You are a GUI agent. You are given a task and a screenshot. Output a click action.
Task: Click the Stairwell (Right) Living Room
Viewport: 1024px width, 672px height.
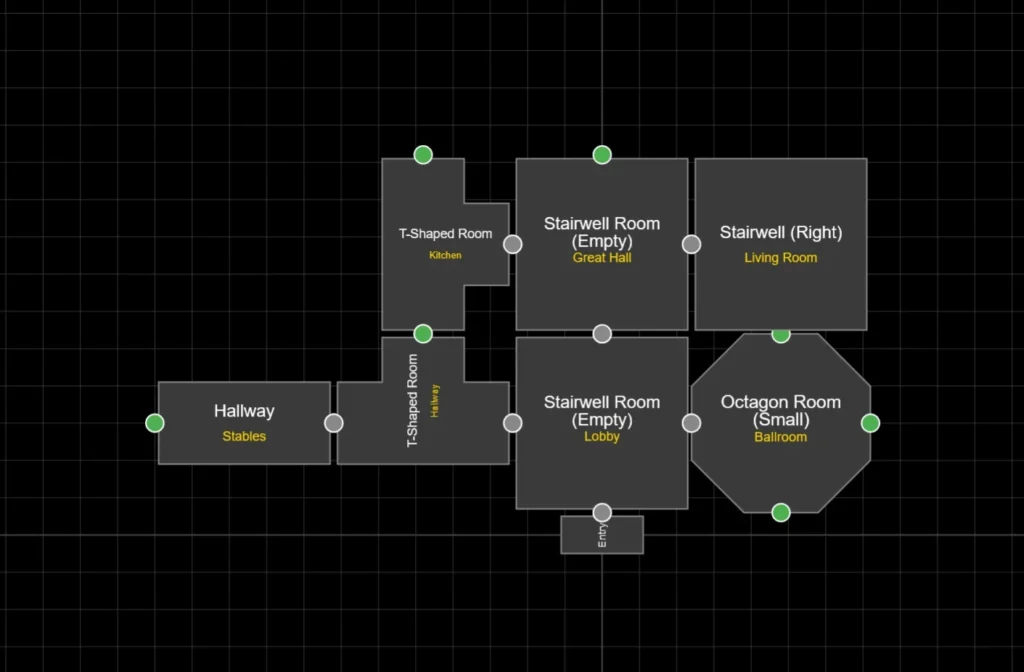[781, 290]
